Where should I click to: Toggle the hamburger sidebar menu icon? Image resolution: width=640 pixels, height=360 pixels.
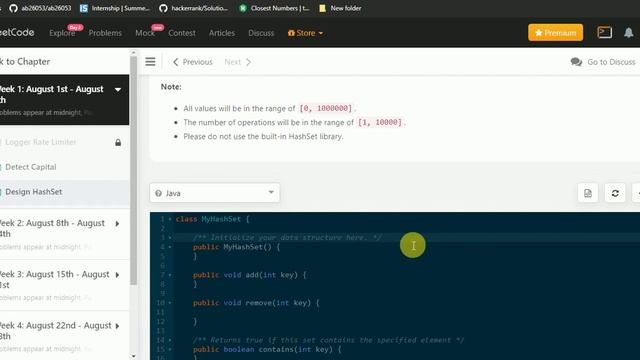[x=150, y=62]
